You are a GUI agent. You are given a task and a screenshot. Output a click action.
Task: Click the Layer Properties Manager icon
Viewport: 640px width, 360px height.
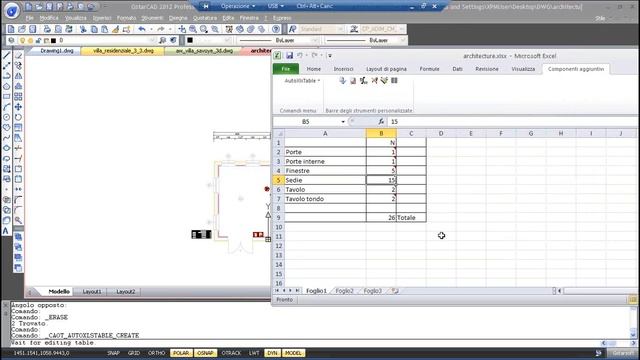click(11, 40)
